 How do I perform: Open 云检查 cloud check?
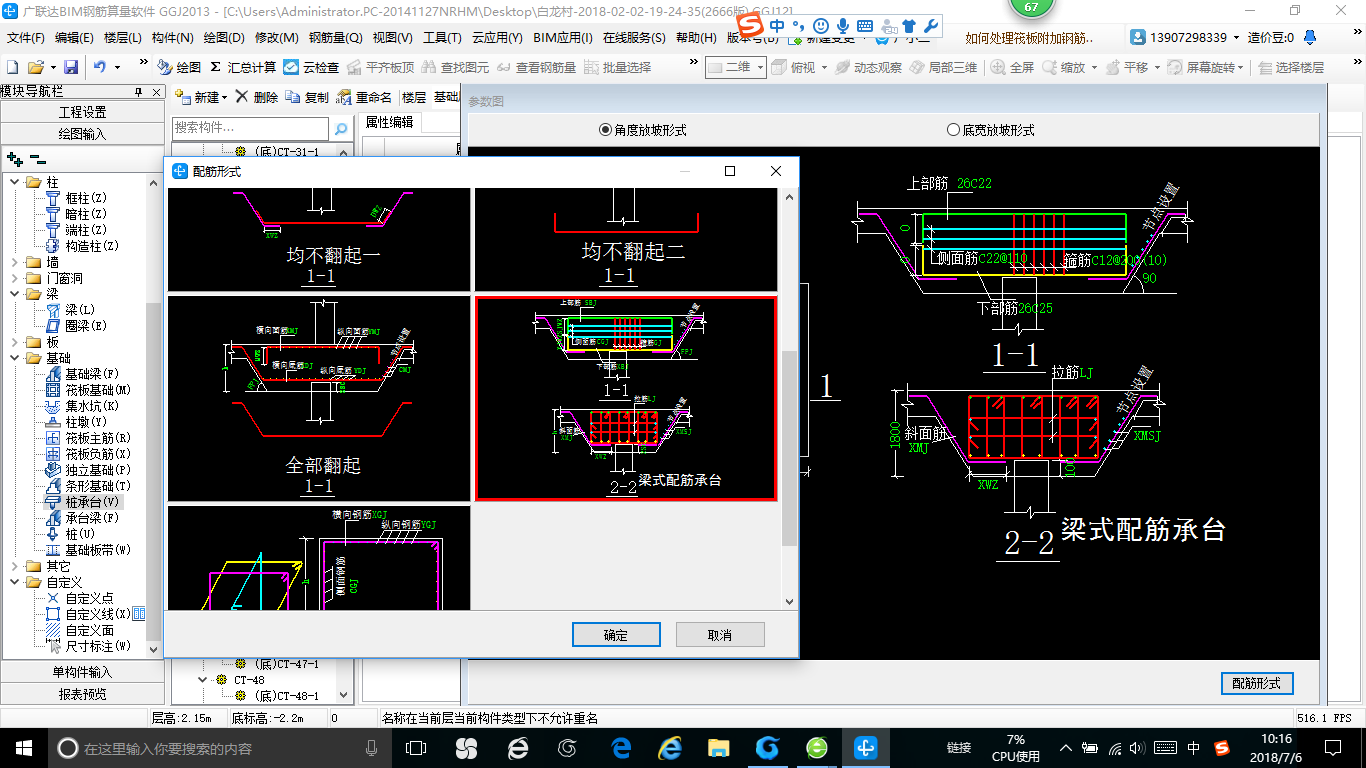pos(311,67)
